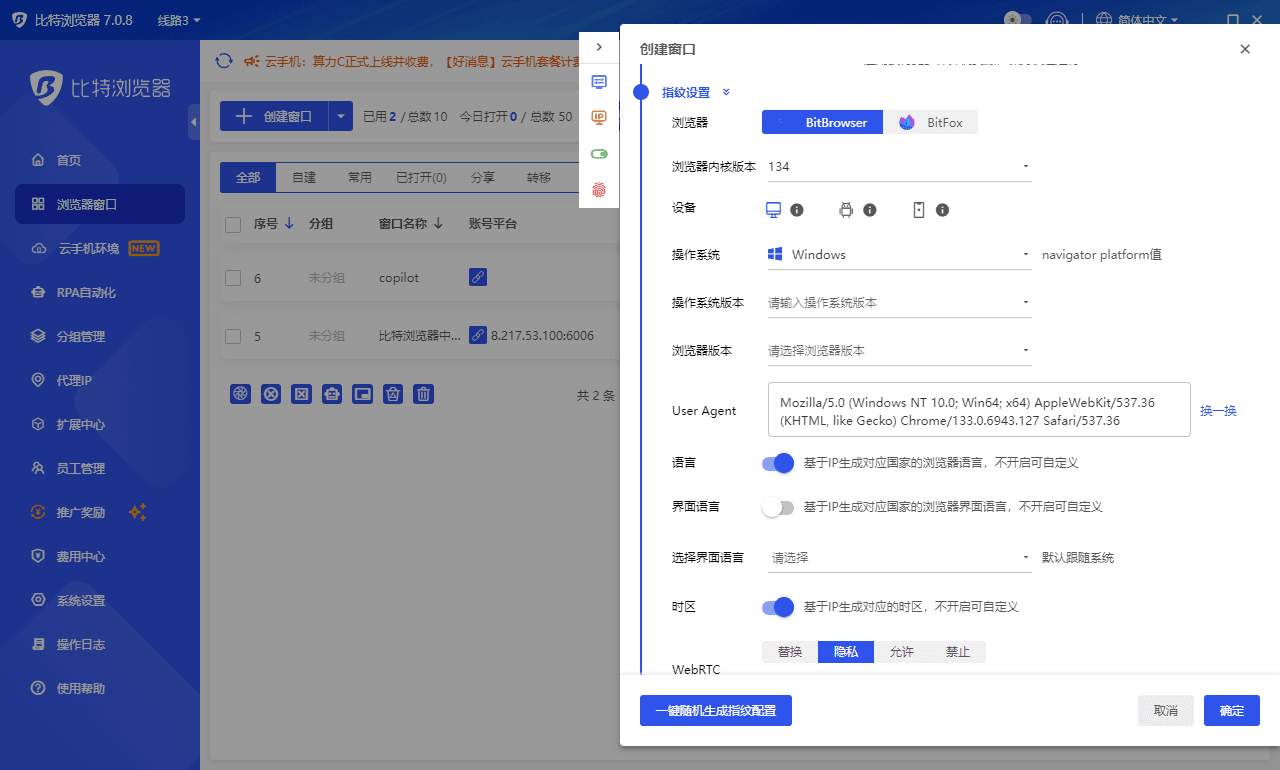Expand the 浏览器版本 dropdown
This screenshot has width=1280, height=770.
pyautogui.click(x=898, y=351)
